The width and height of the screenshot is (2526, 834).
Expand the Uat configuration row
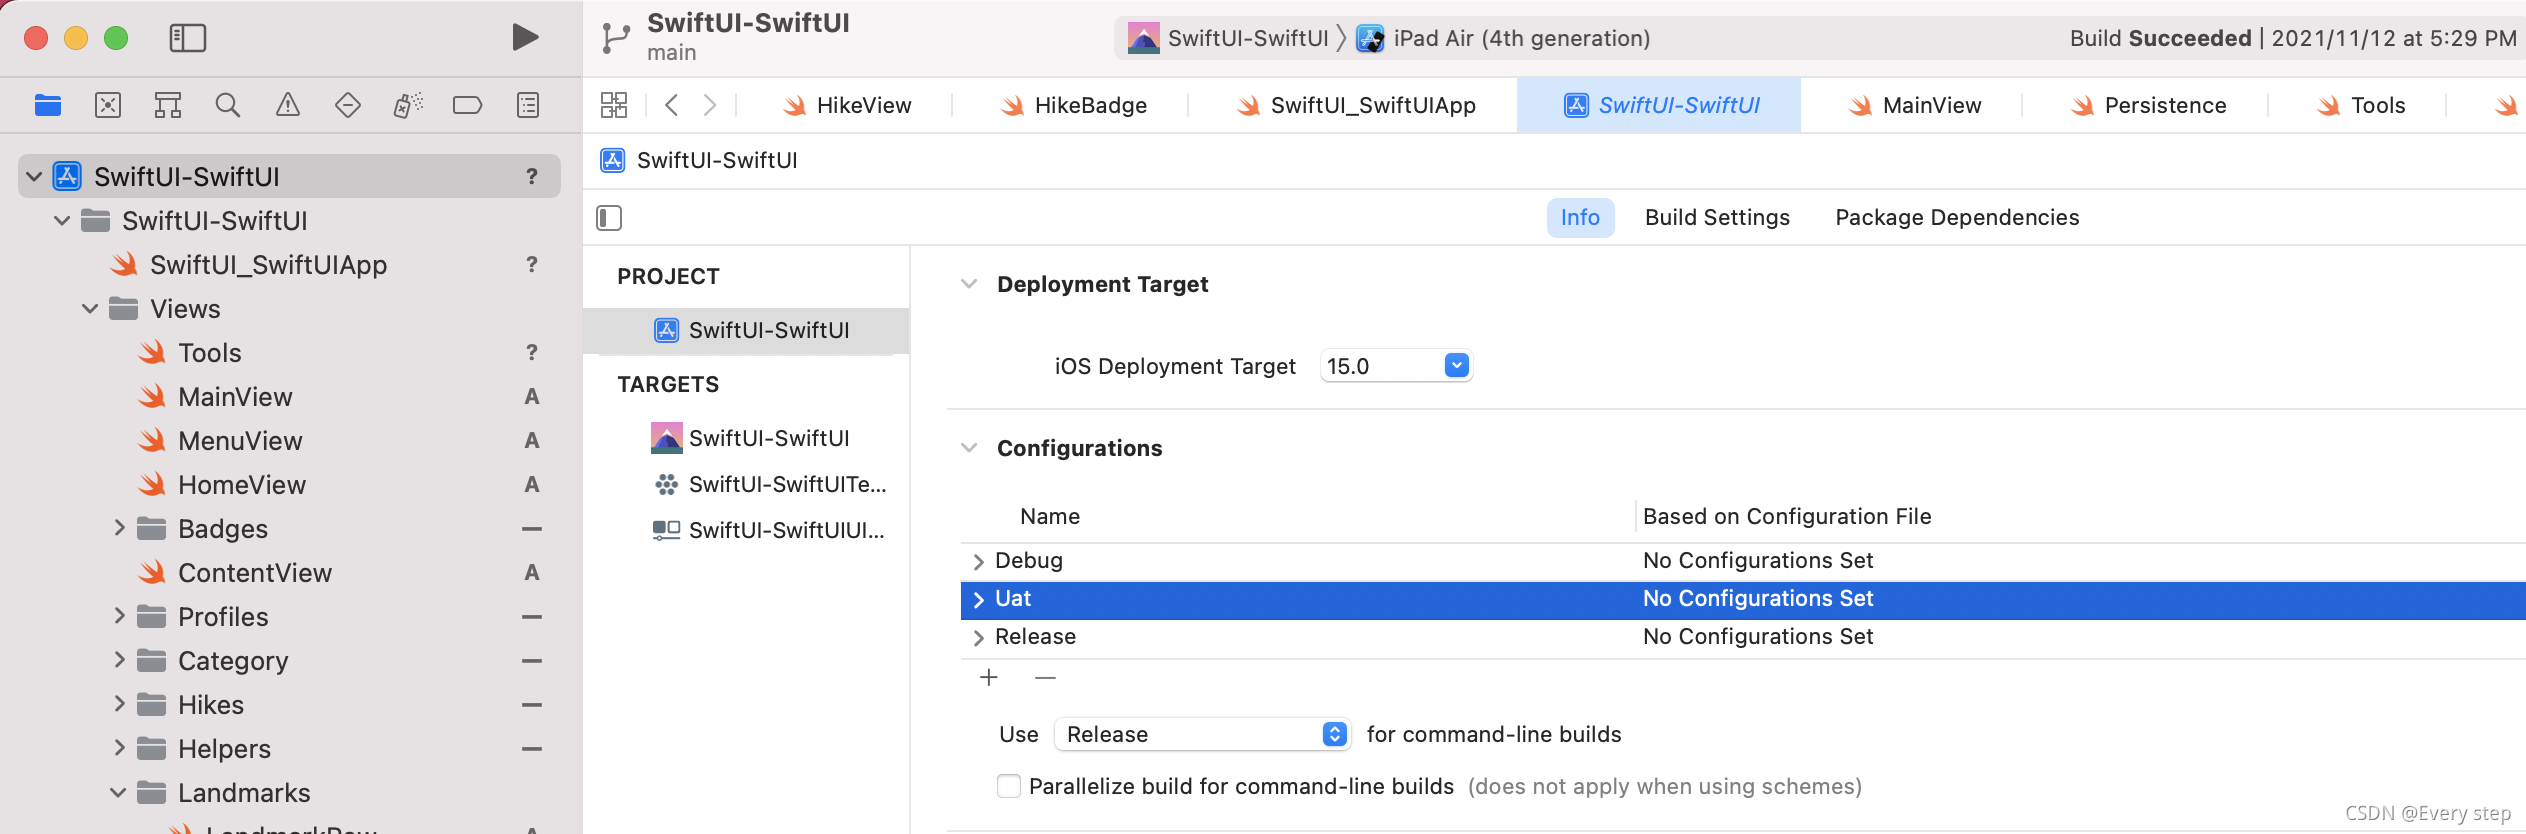click(978, 599)
